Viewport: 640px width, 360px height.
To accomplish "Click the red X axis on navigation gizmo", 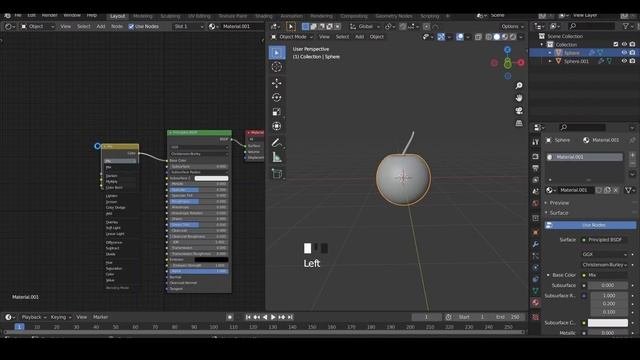I will point(521,62).
